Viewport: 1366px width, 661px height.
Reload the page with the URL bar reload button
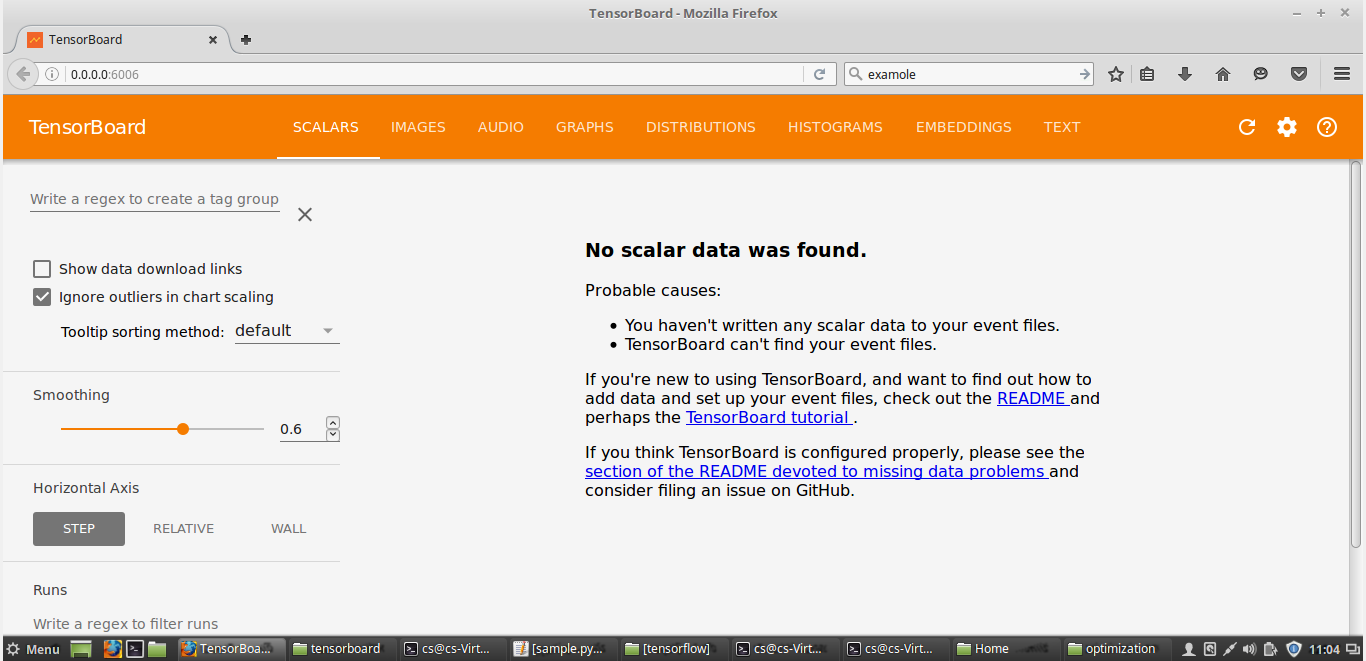click(819, 74)
